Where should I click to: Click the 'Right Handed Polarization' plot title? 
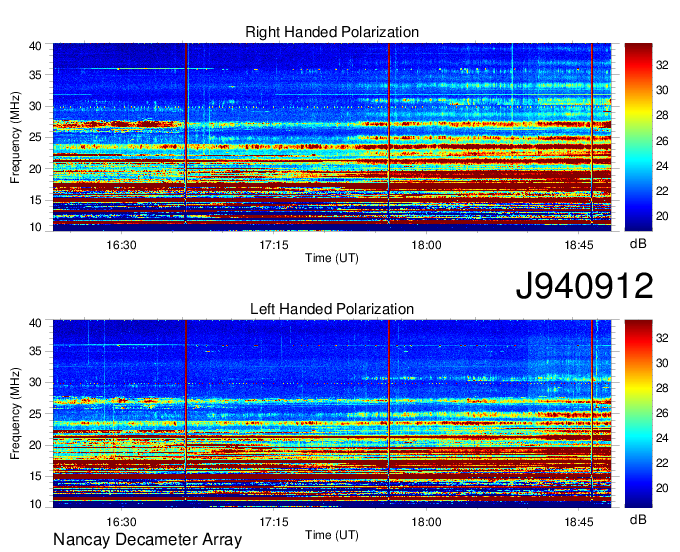coord(332,32)
